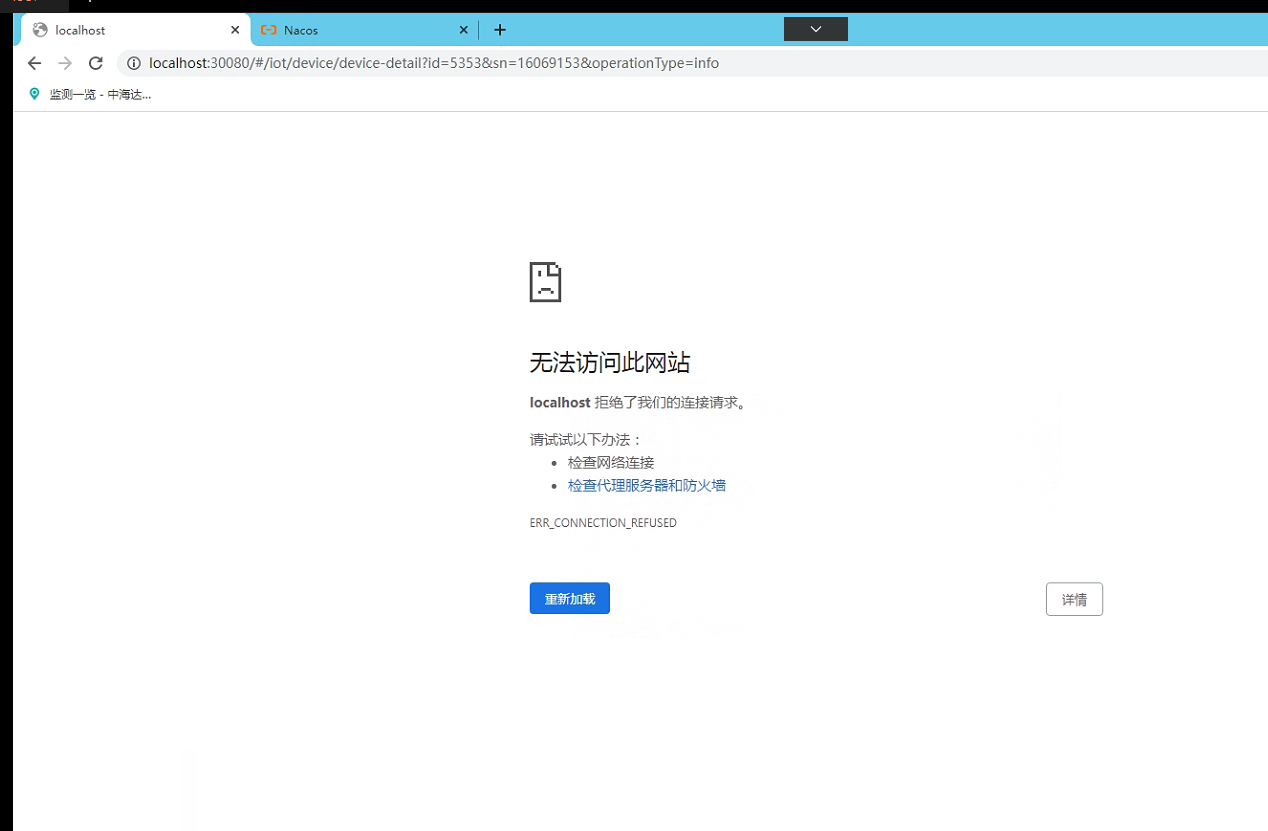
Task: Click the green pin icon on bookmarks bar
Action: (x=35, y=94)
